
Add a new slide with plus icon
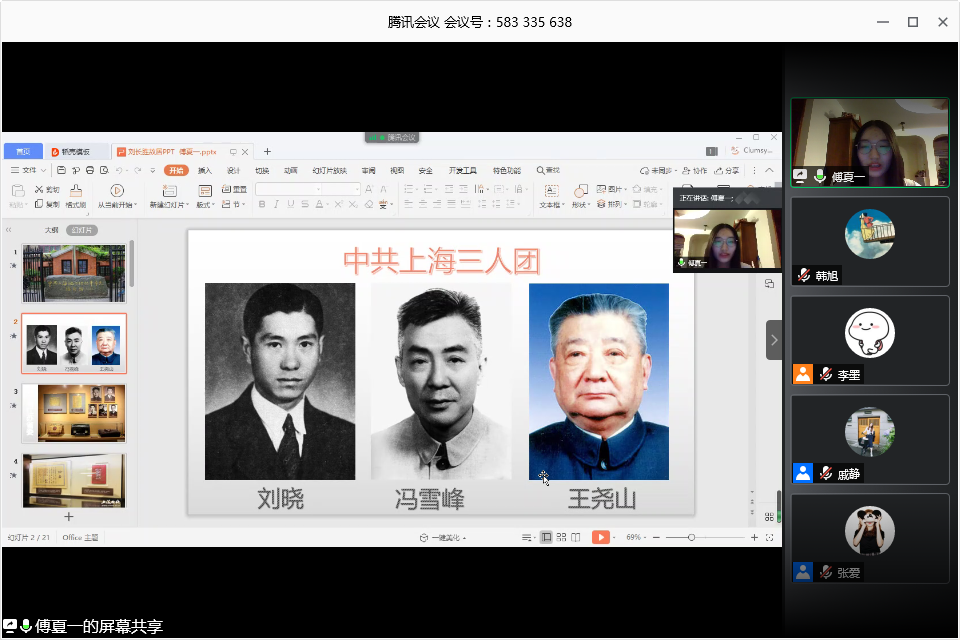[x=69, y=516]
